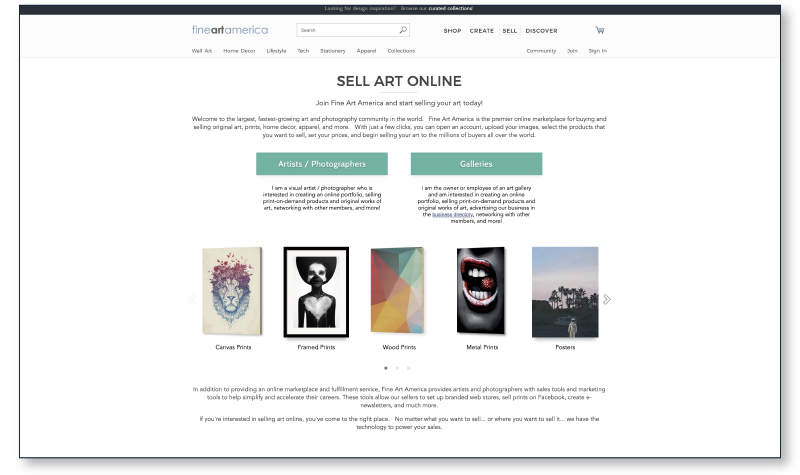The width and height of the screenshot is (800, 475).
Task: Open the Home Decor category menu
Action: click(x=239, y=51)
